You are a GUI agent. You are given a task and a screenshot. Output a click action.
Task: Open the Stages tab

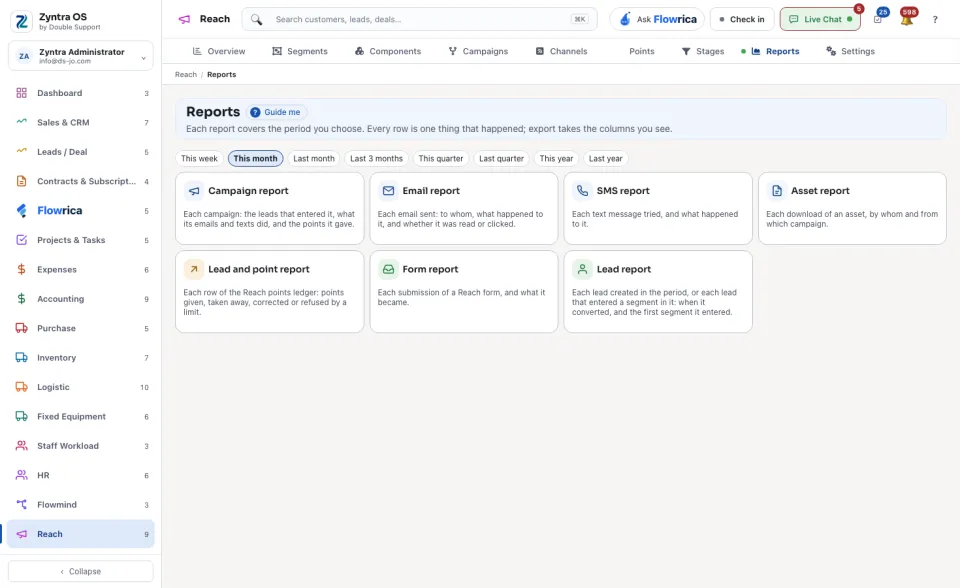703,51
